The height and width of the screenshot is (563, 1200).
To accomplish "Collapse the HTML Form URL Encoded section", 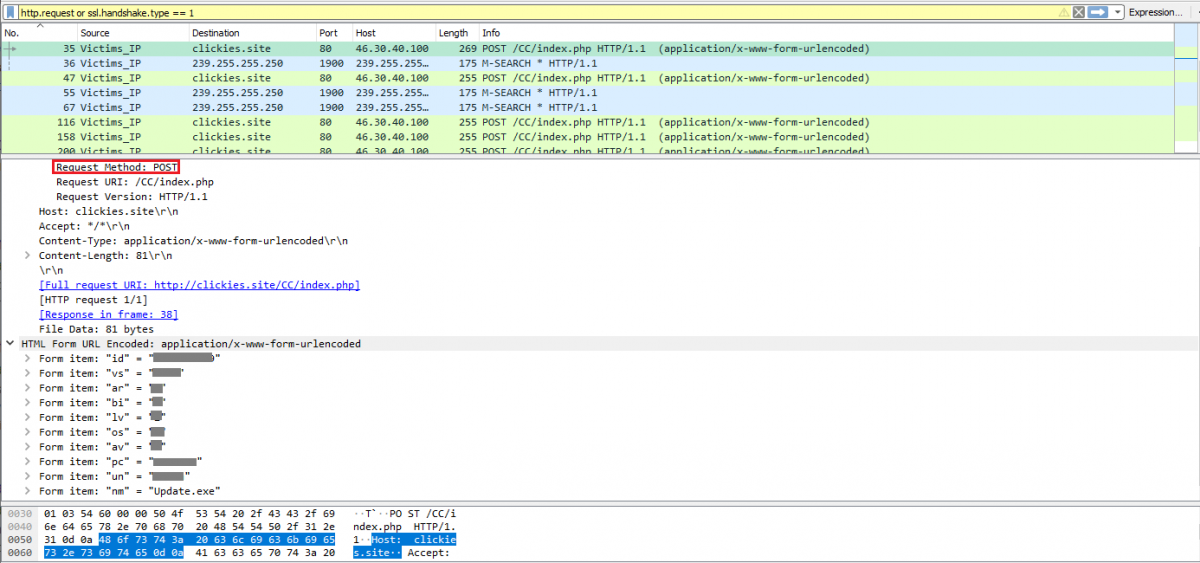I will tap(11, 344).
